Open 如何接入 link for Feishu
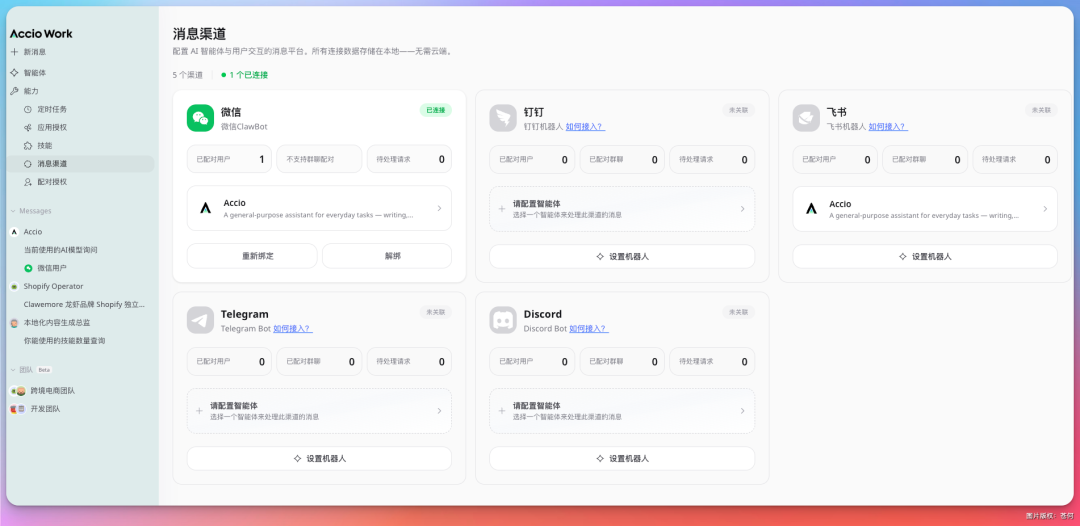The height and width of the screenshot is (526, 1080). (888, 127)
